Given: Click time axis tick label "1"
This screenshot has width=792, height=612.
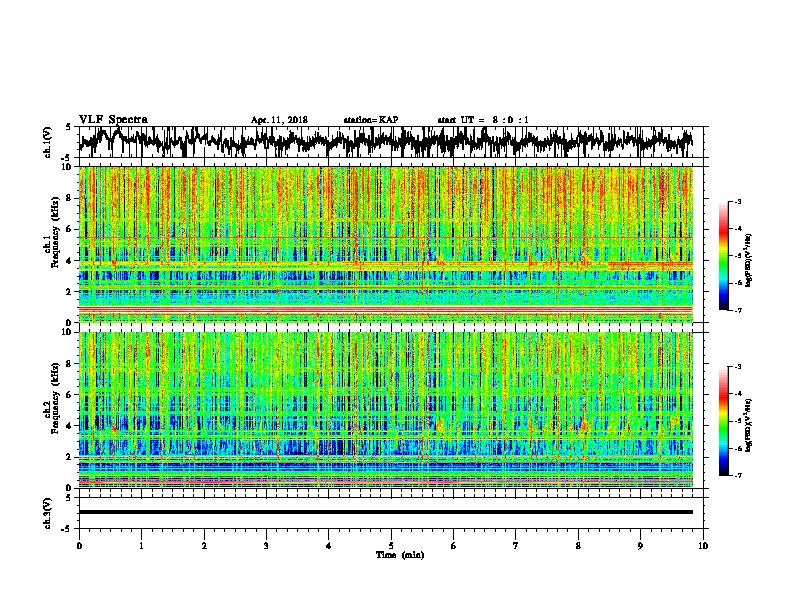Looking at the screenshot, I should pyautogui.click(x=141, y=546).
